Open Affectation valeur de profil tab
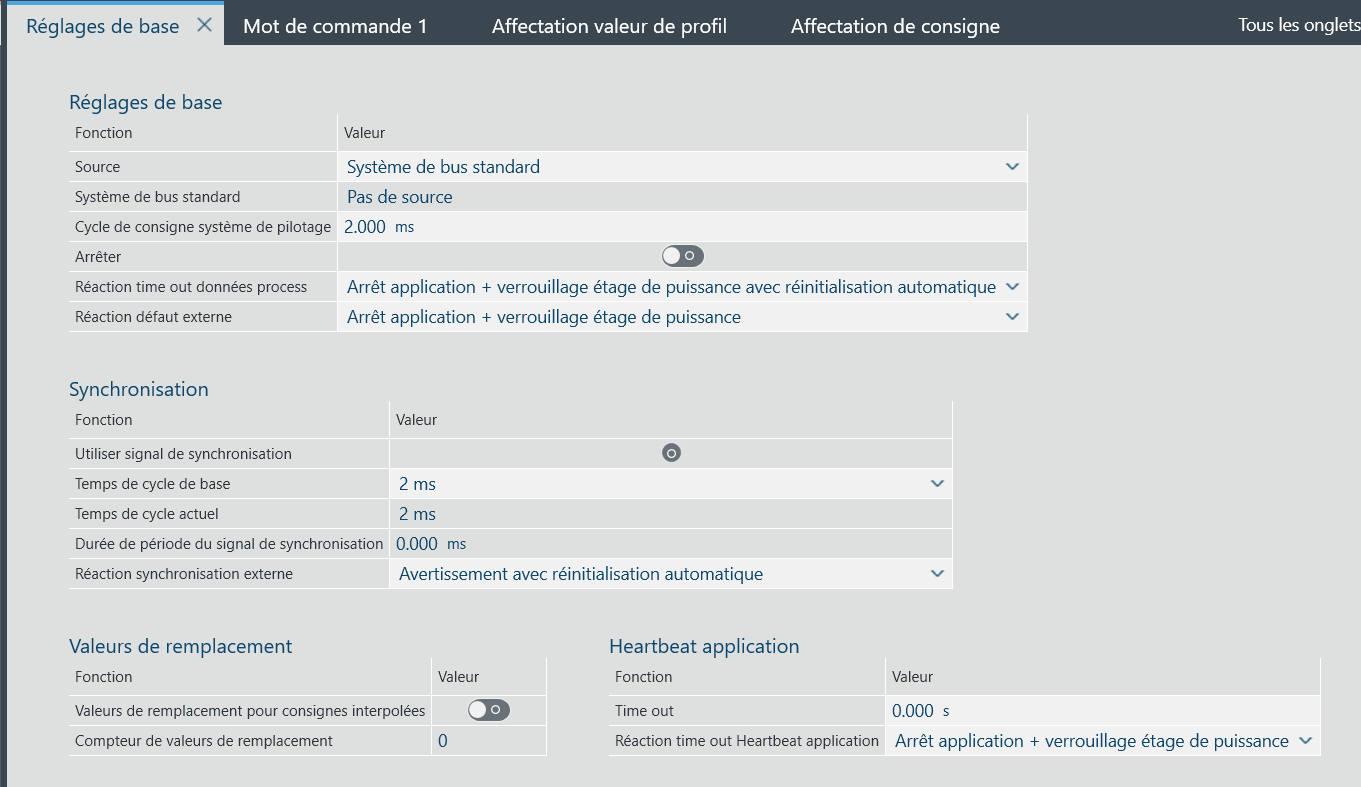The width and height of the screenshot is (1361, 787). point(609,26)
